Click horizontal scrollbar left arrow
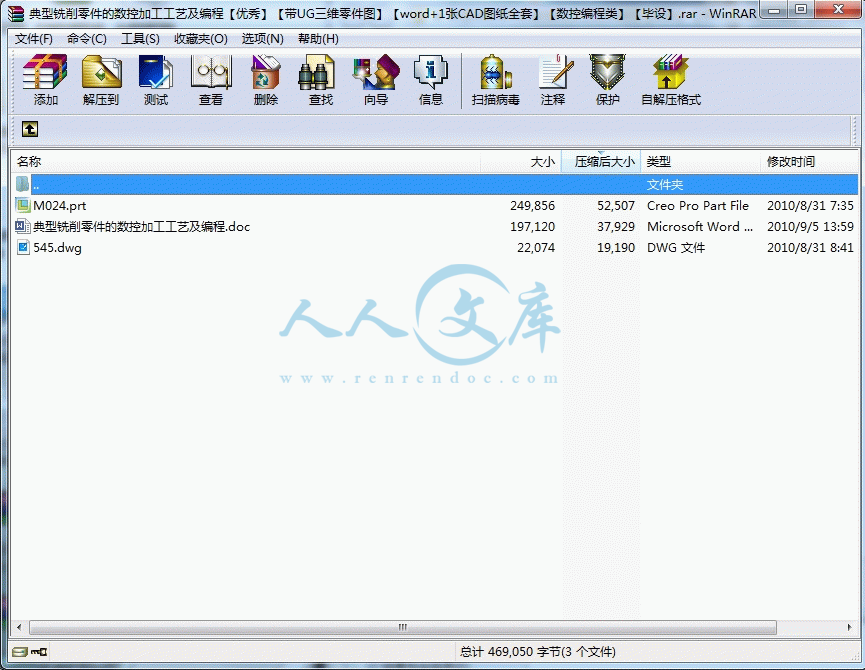Viewport: 865px width, 670px height. click(x=19, y=627)
